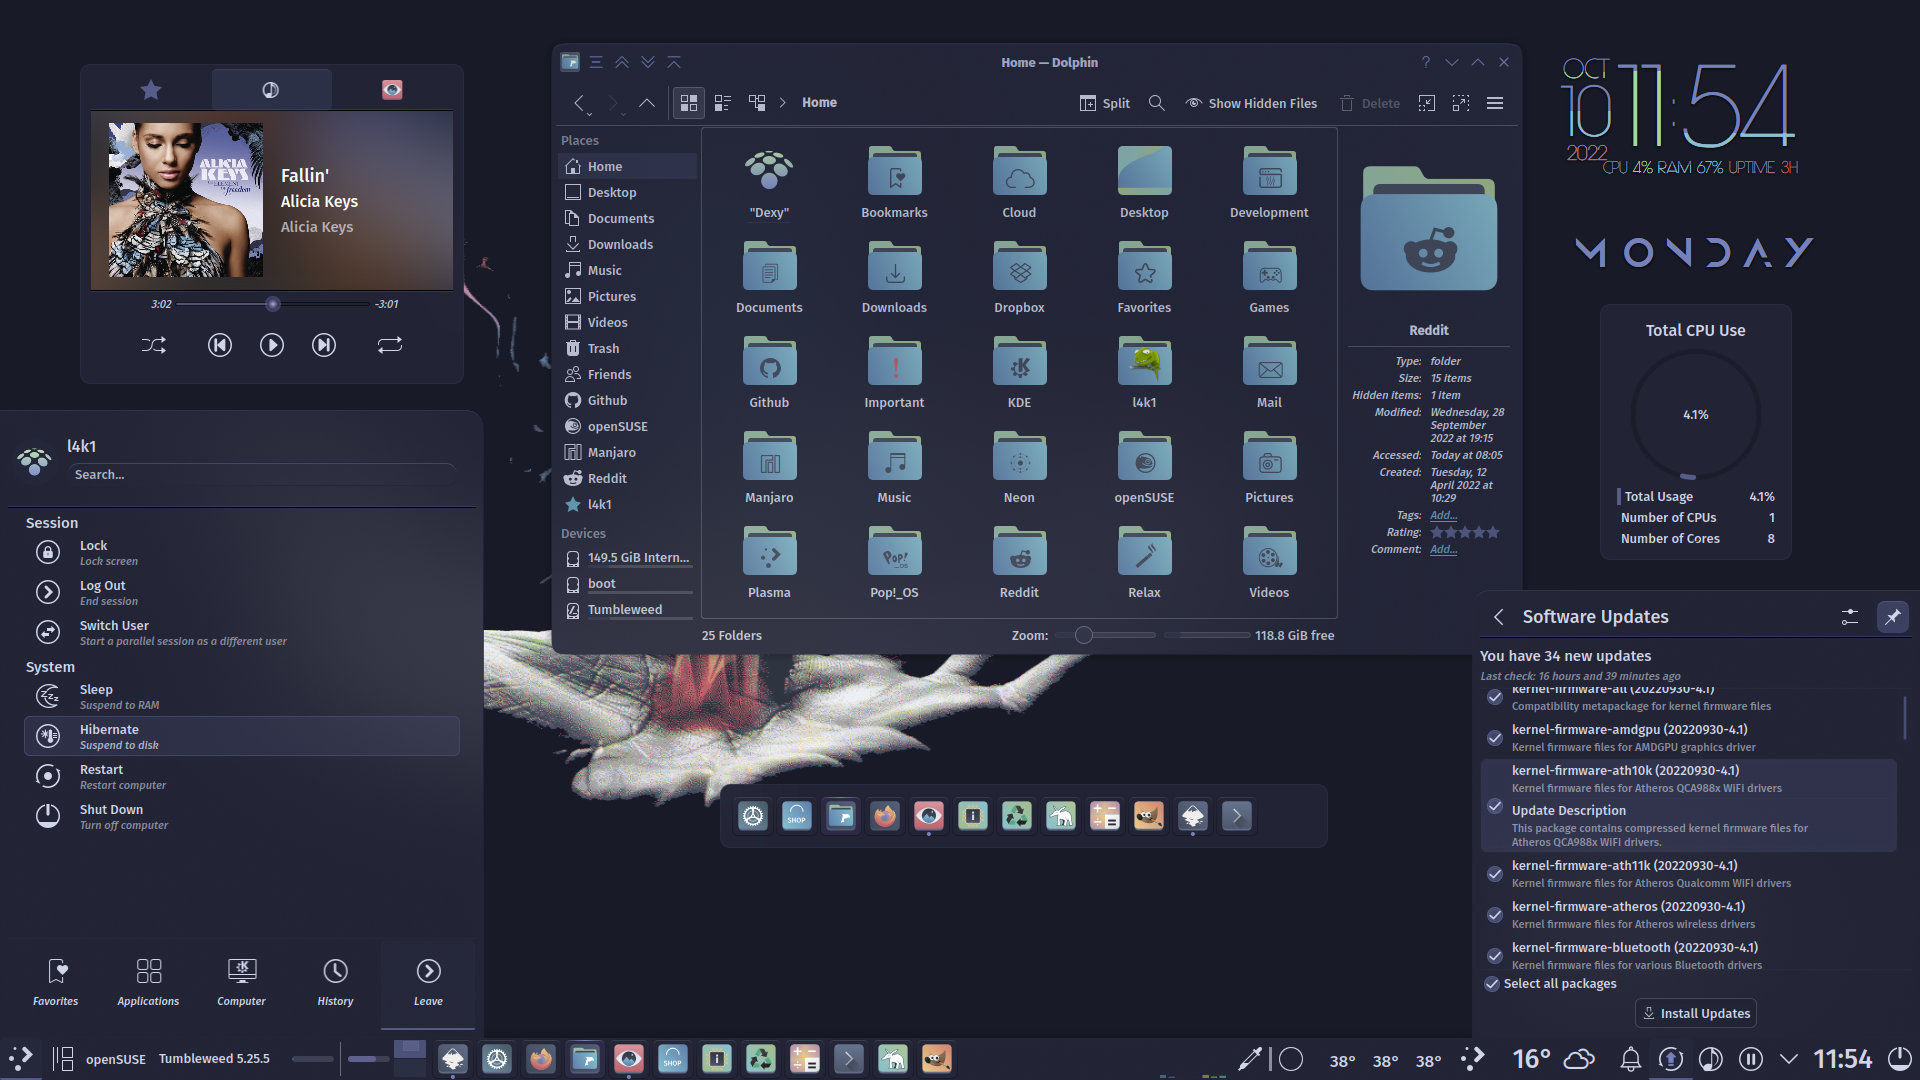1920x1080 pixels.
Task: Go back from Software Updates panel
Action: click(x=1498, y=617)
